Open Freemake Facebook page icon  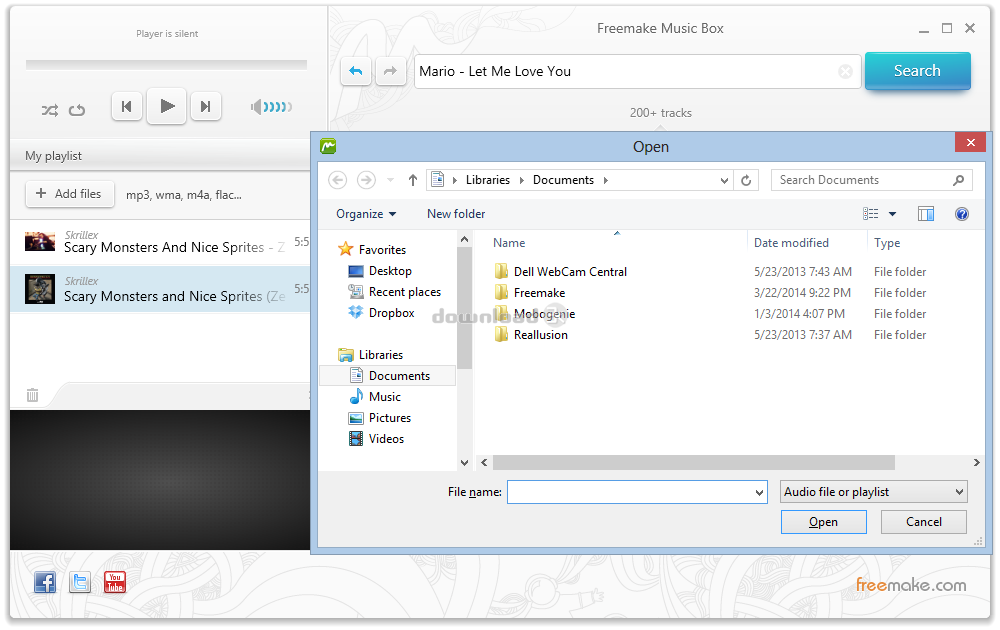(x=45, y=582)
